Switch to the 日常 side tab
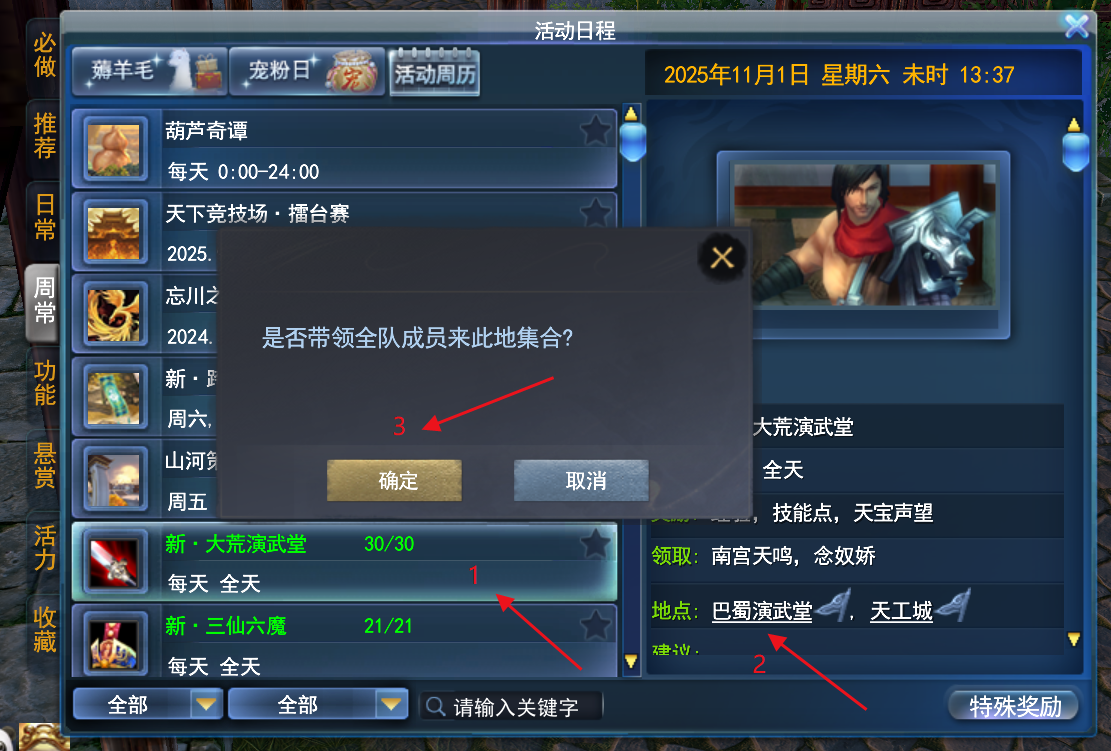The width and height of the screenshot is (1111, 751). tap(44, 218)
